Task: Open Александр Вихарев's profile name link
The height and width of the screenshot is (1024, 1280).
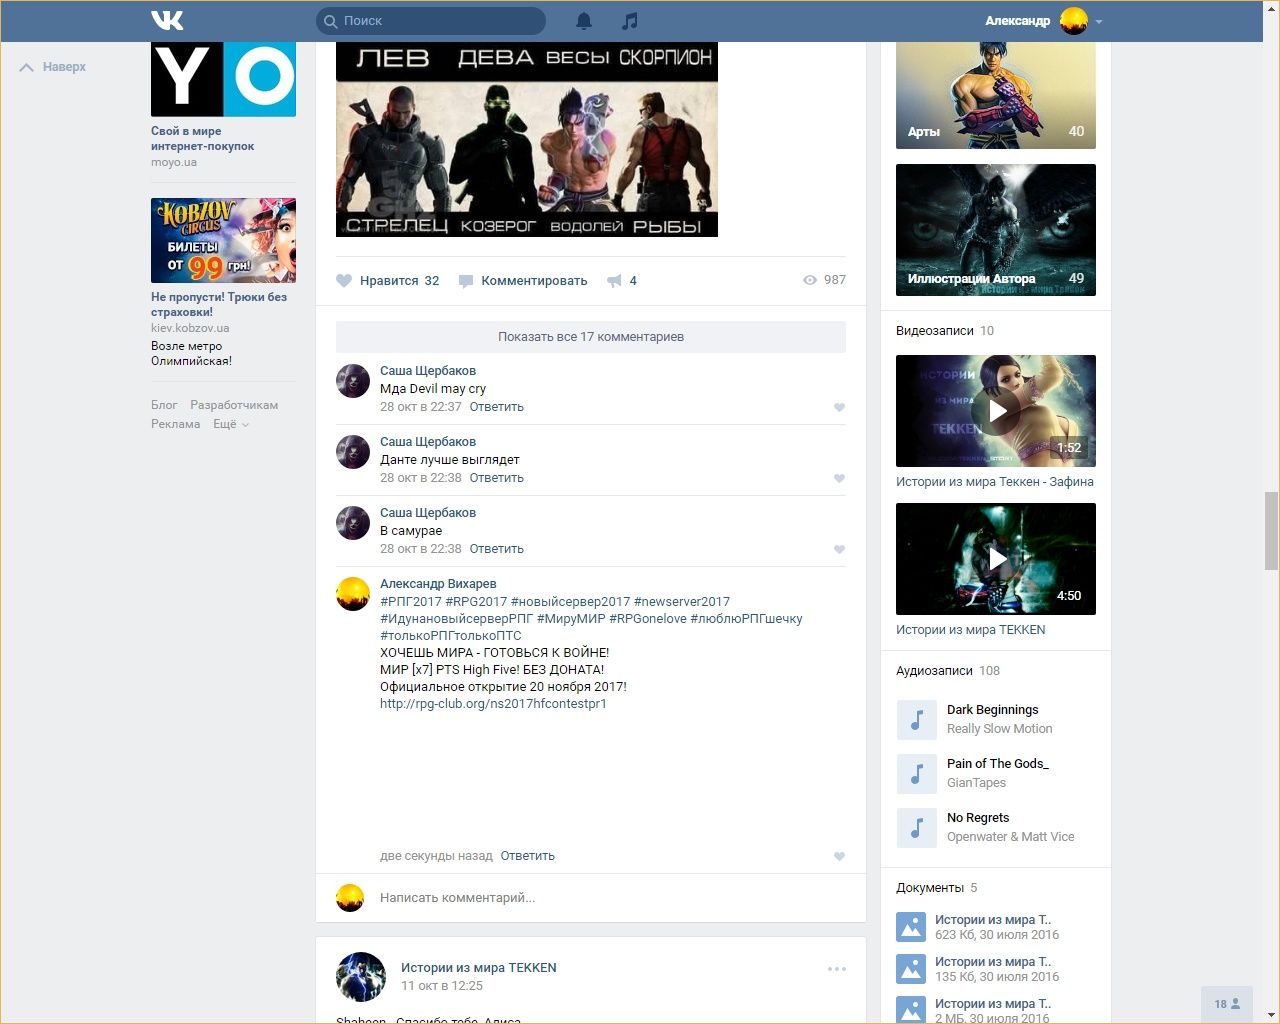Action: 438,584
